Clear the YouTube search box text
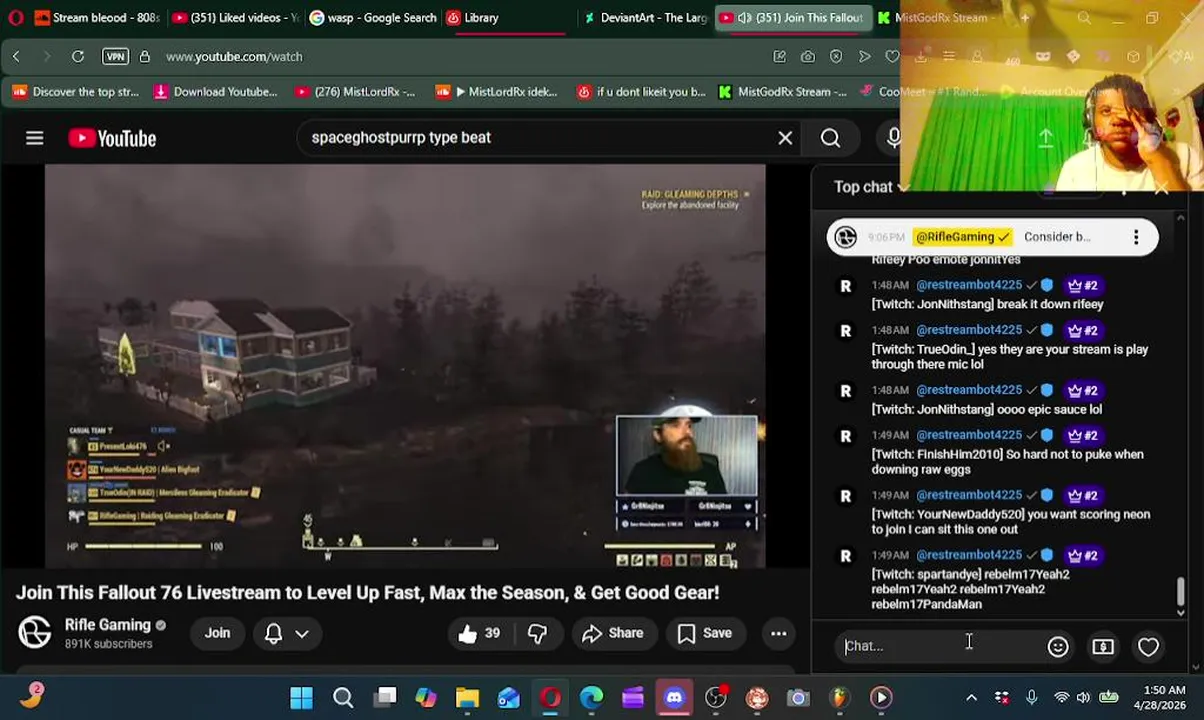Image resolution: width=1204 pixels, height=720 pixels. 785,138
